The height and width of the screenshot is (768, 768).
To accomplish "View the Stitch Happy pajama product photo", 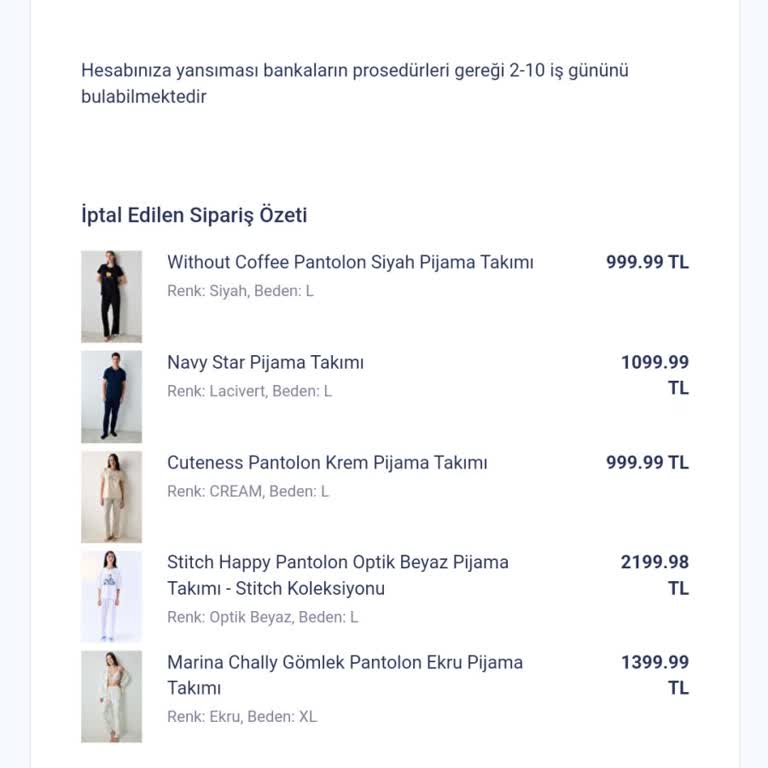I will [111, 596].
